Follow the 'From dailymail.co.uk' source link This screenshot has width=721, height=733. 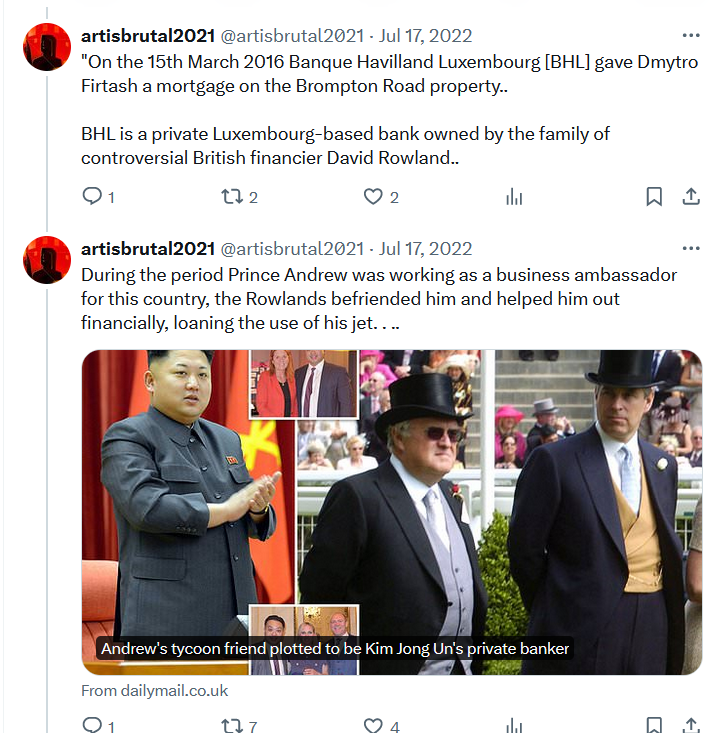[155, 690]
